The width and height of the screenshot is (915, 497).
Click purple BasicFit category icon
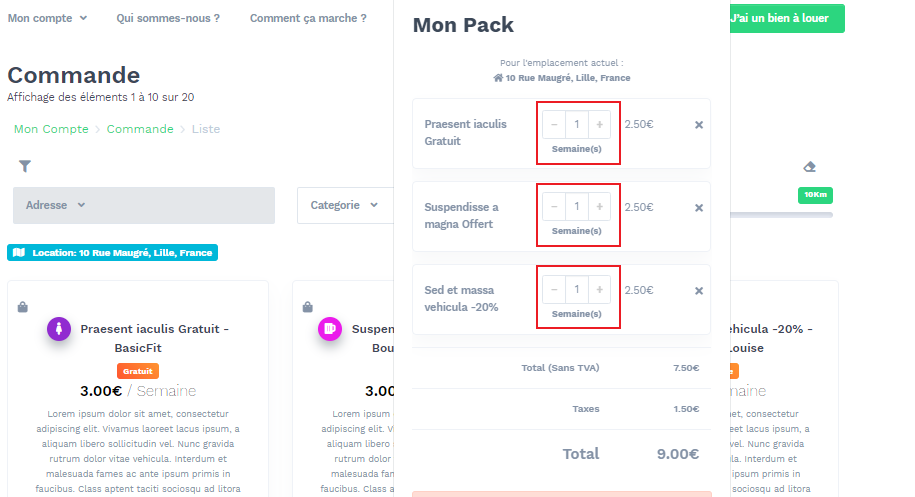(x=59, y=329)
